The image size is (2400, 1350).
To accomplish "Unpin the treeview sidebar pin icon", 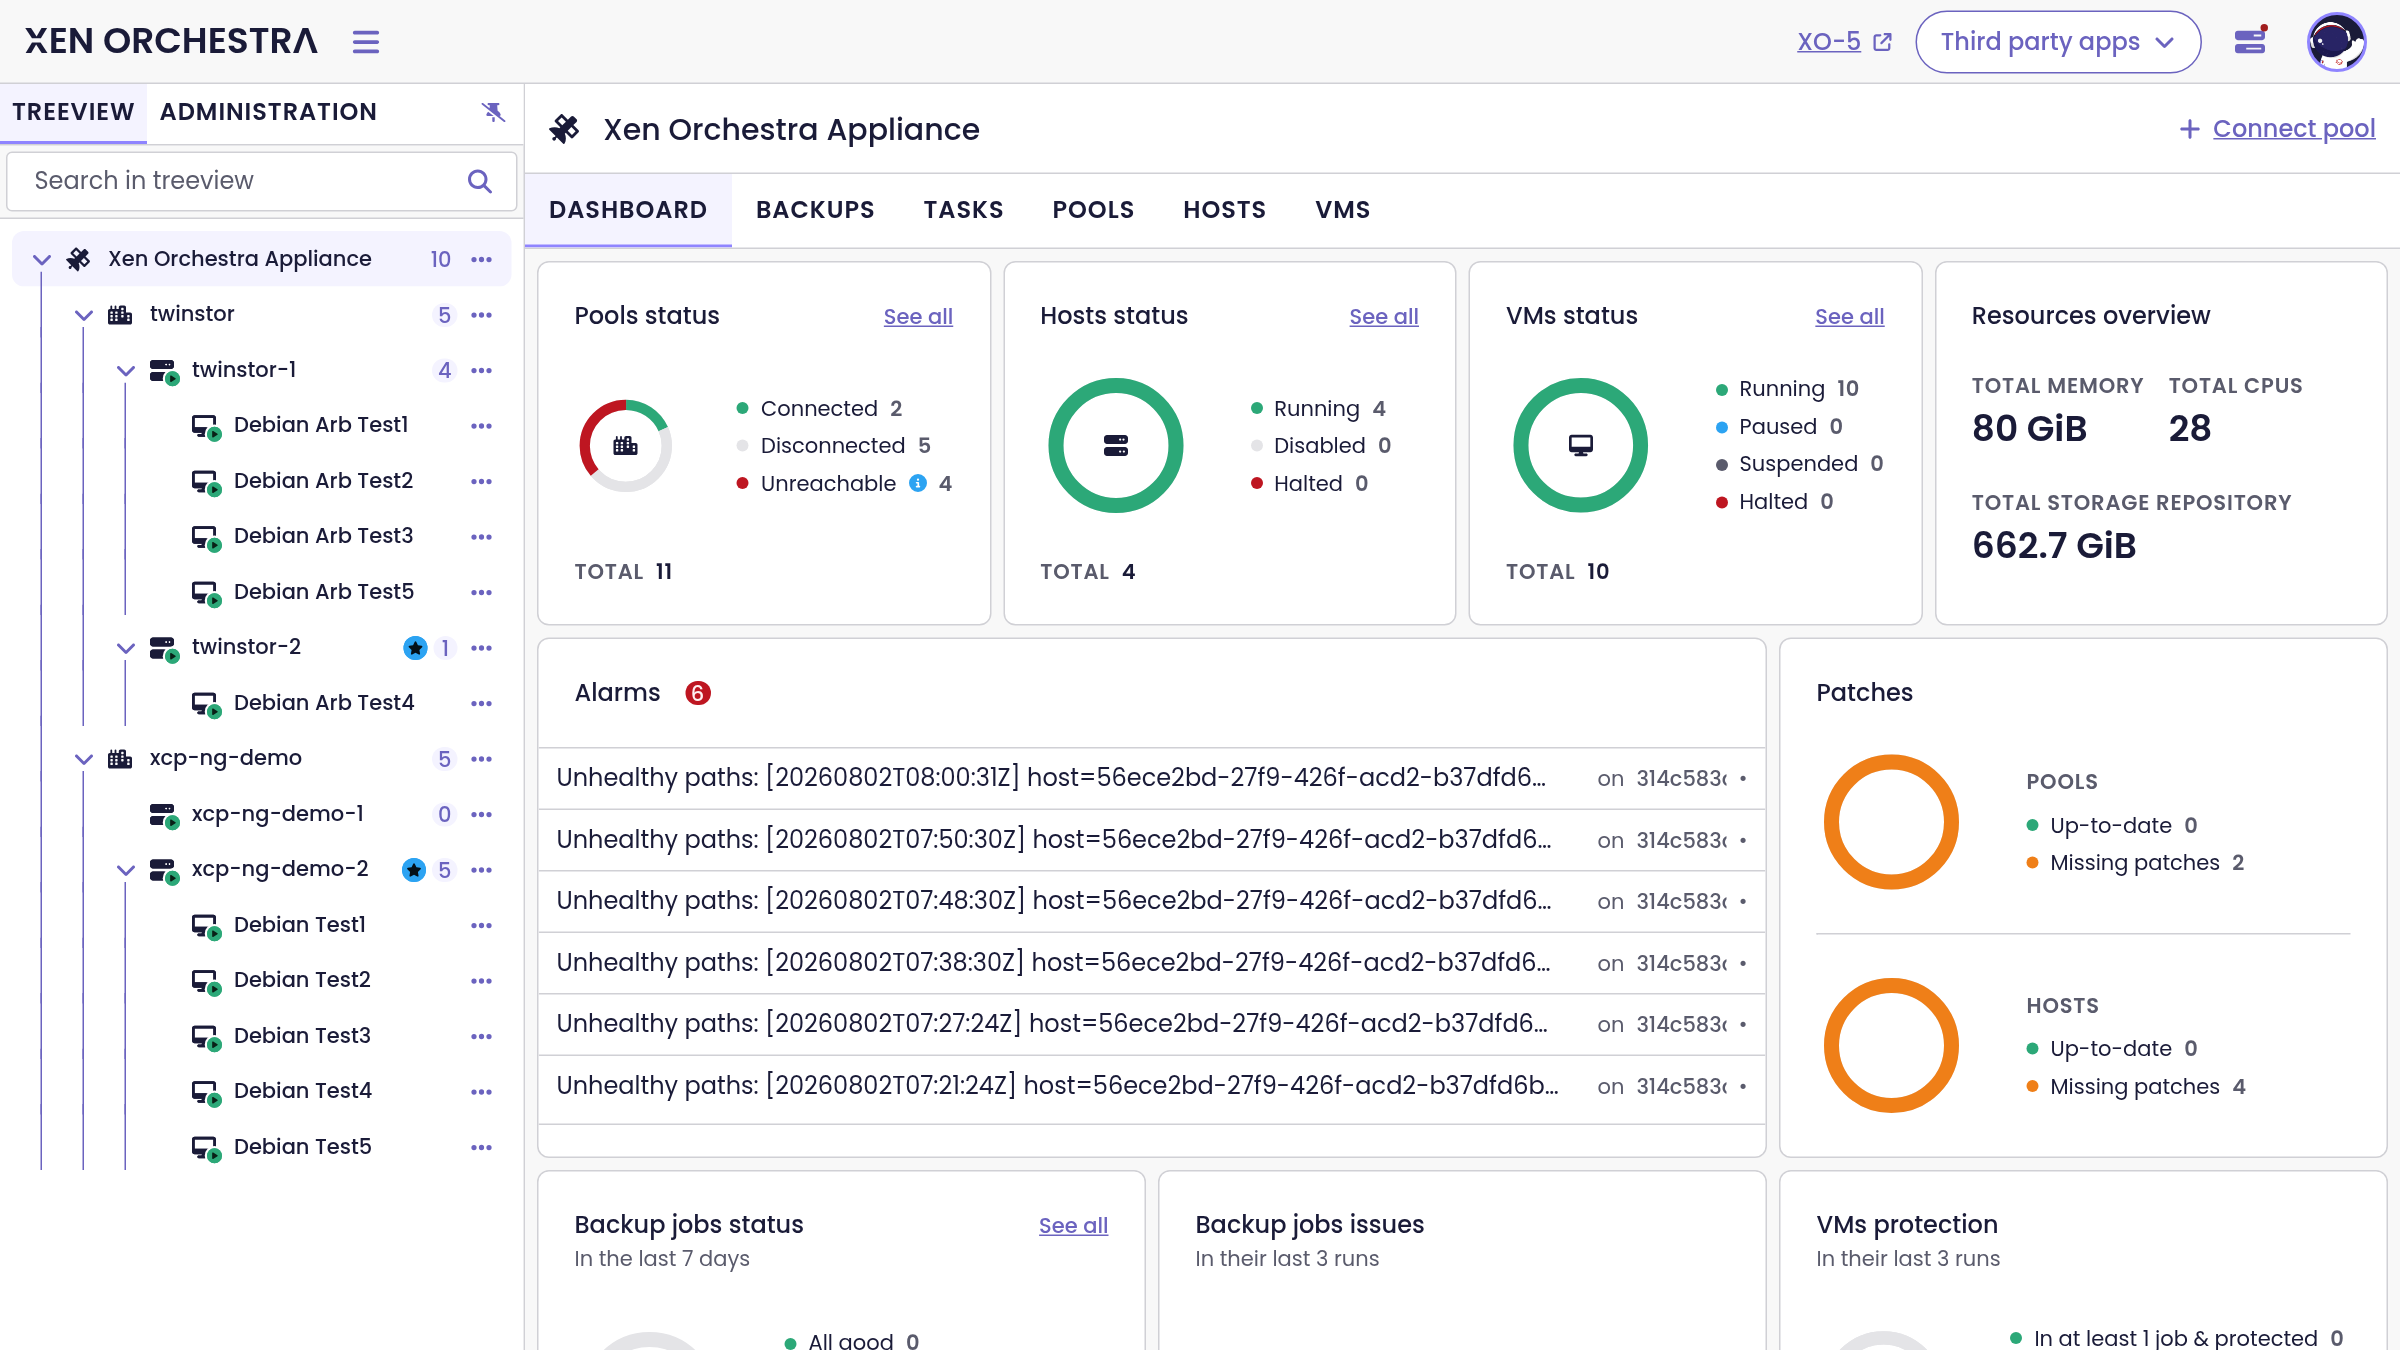I will [x=493, y=112].
